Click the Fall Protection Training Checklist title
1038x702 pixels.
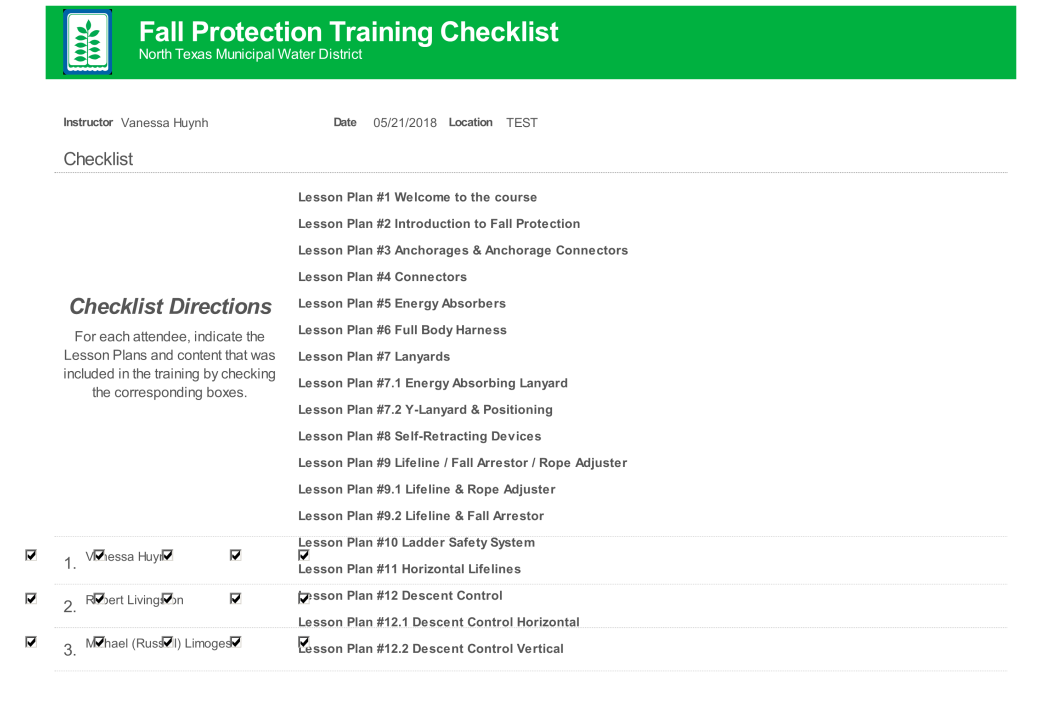[348, 32]
